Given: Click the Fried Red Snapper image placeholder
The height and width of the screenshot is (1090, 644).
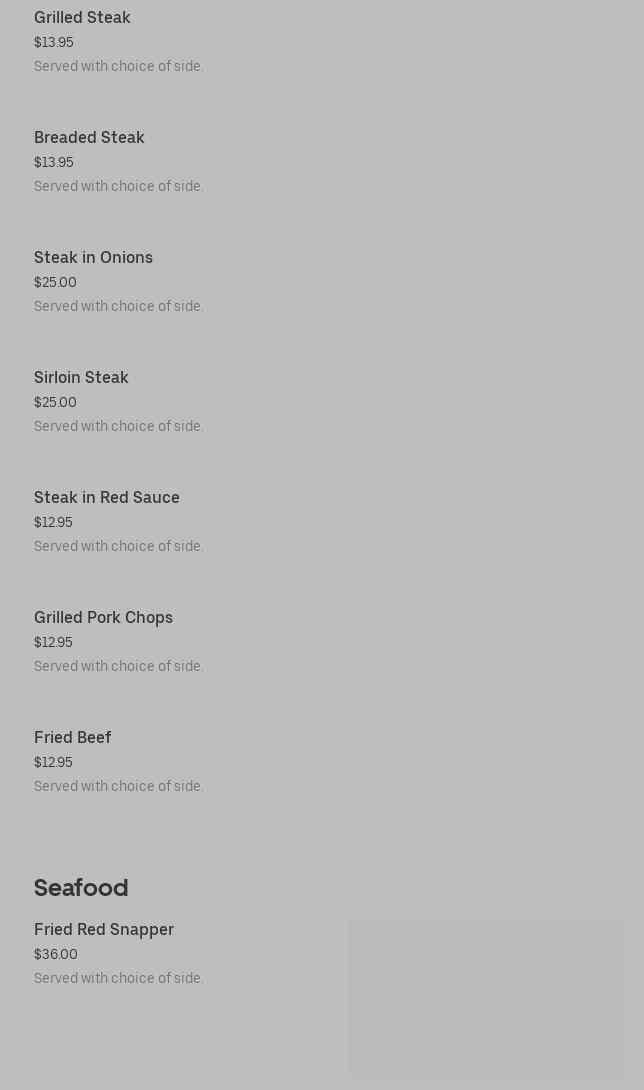Looking at the screenshot, I should pos(485,996).
